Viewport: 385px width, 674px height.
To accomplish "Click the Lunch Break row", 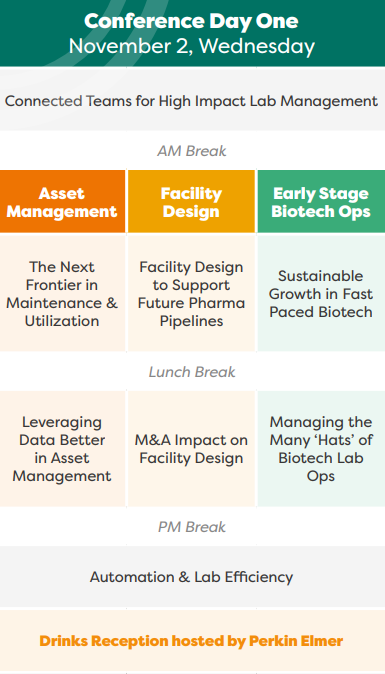I will coord(192,371).
